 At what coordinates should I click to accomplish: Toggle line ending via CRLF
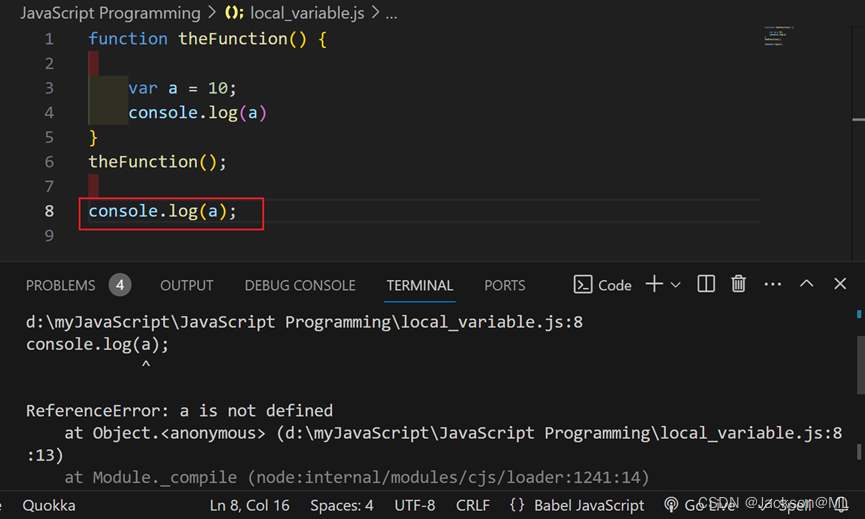point(473,505)
